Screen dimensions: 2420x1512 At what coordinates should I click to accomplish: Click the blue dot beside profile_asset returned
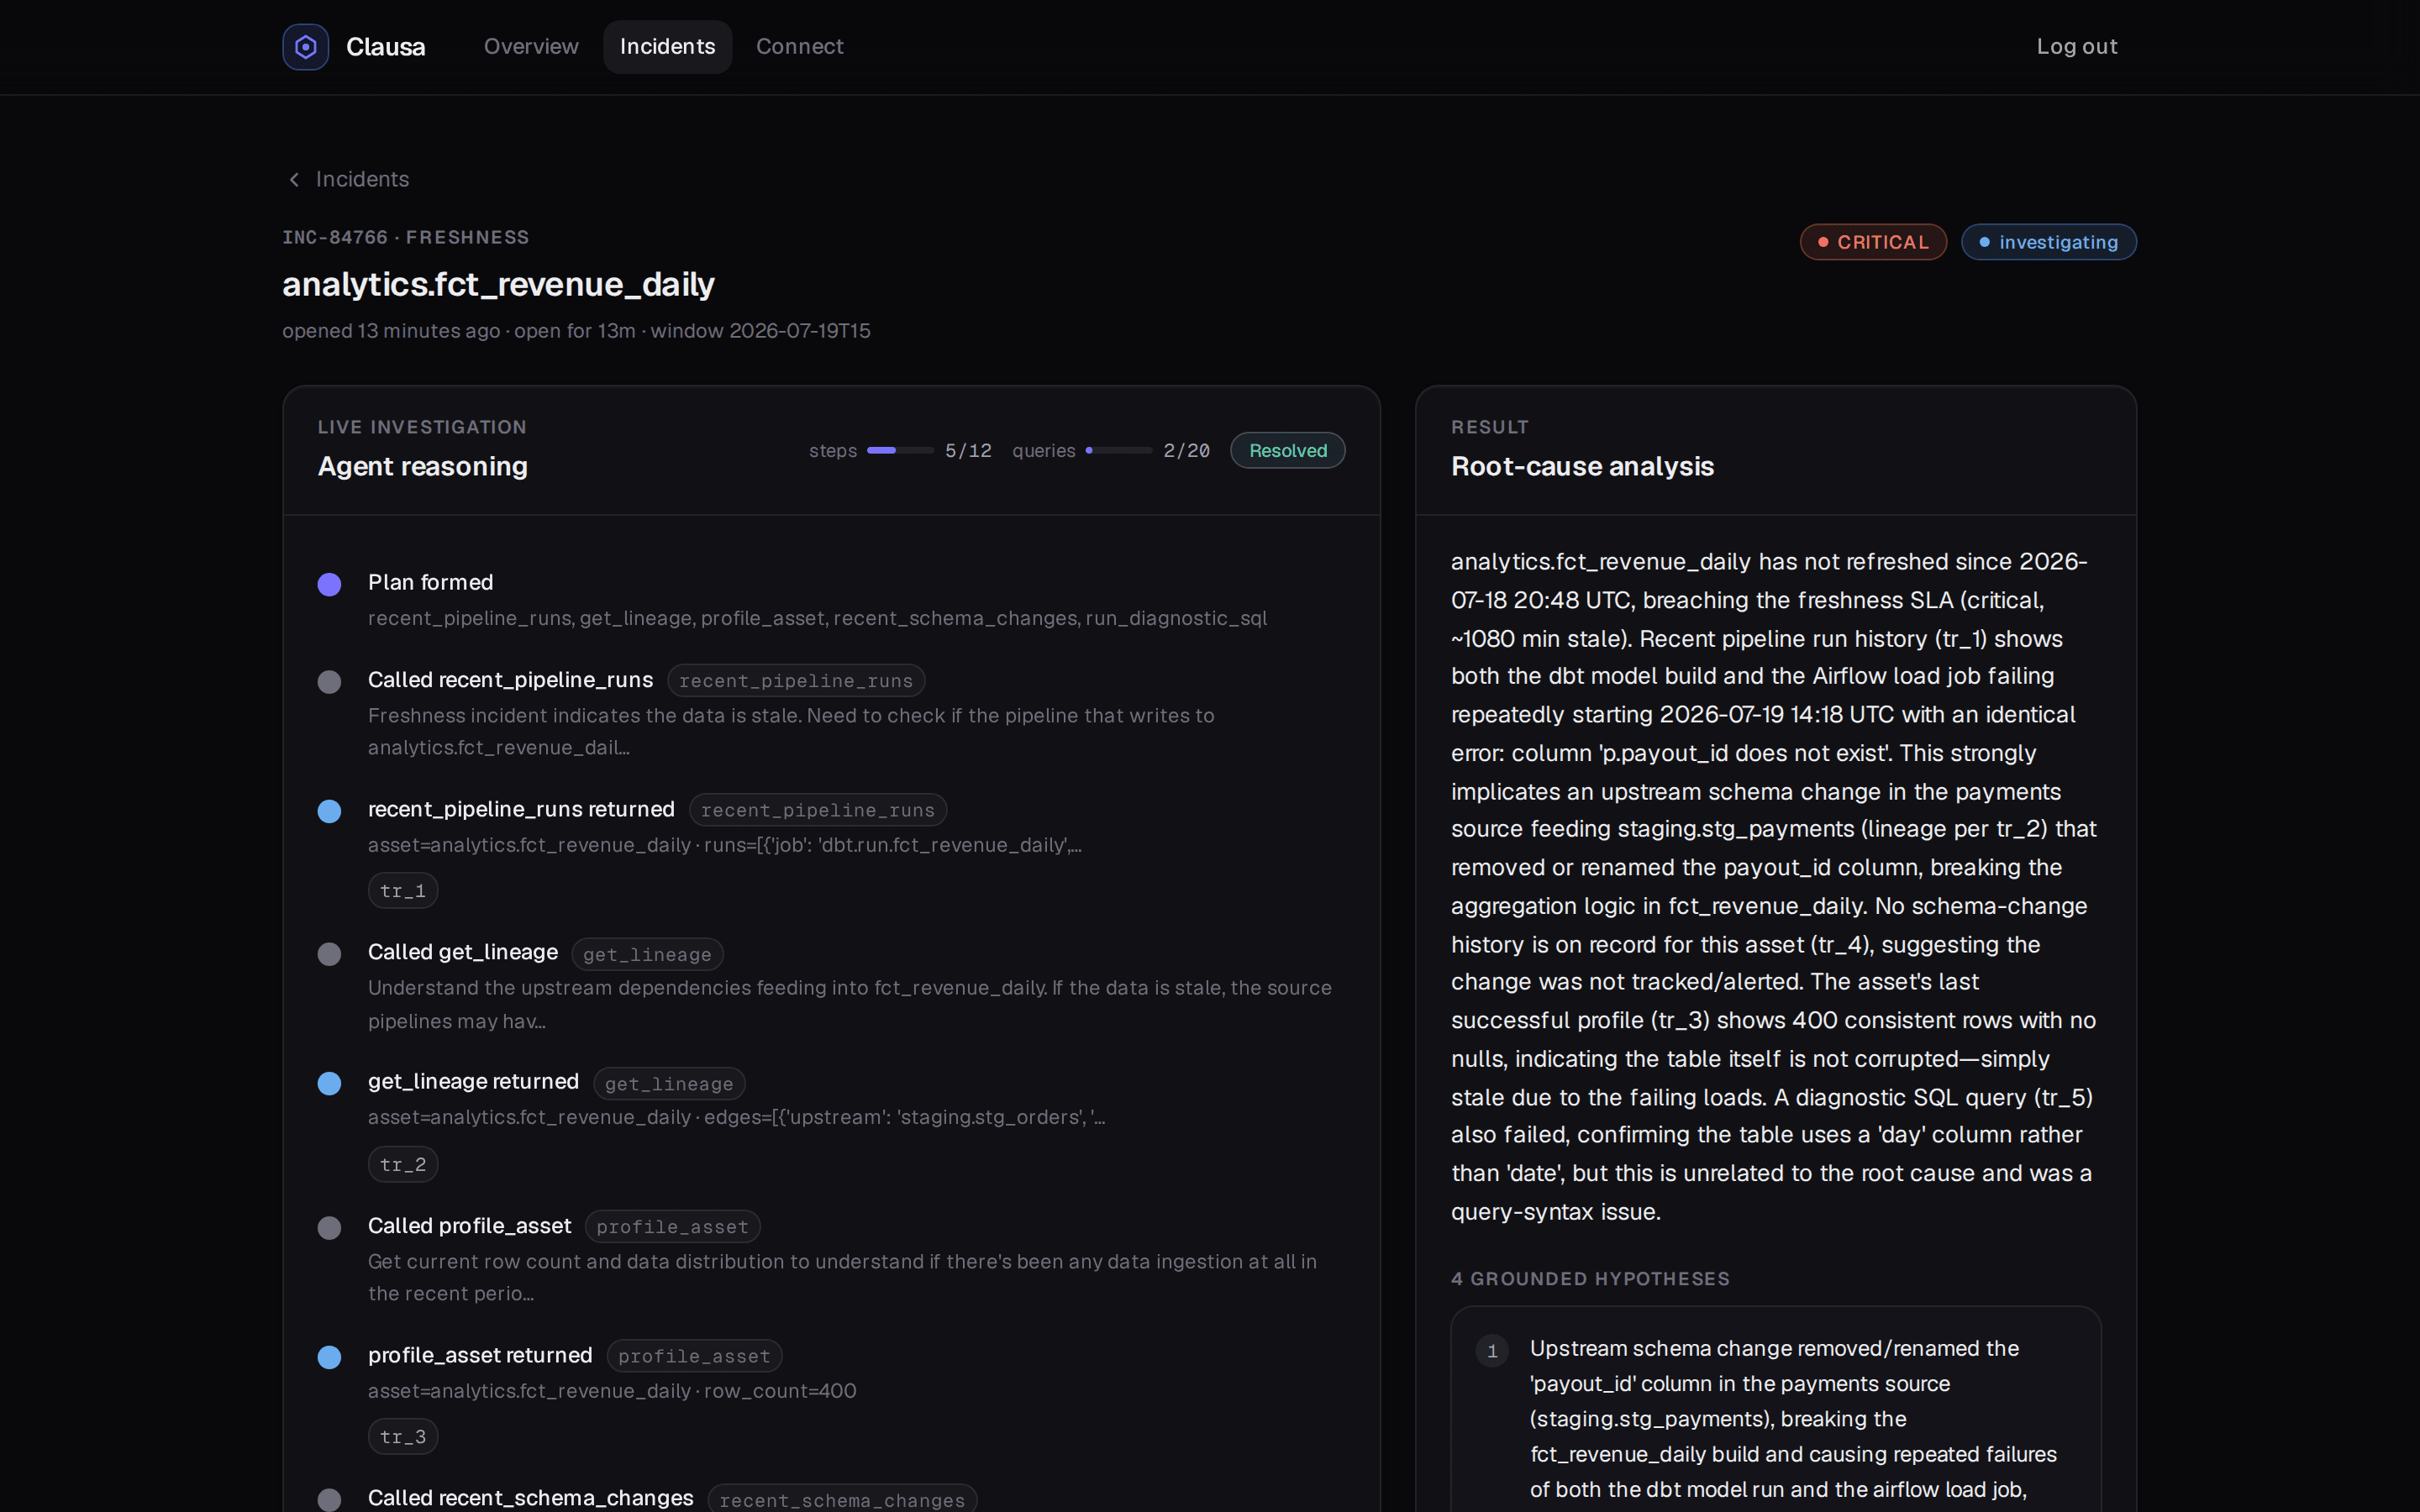point(329,1357)
